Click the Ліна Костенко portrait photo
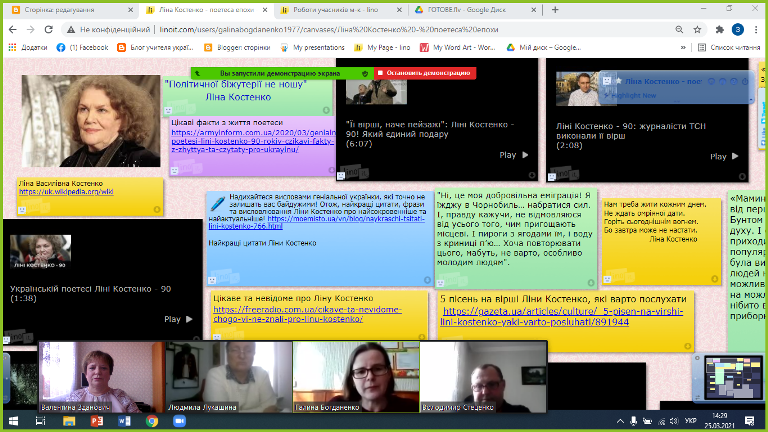The width and height of the screenshot is (768, 432). (x=91, y=121)
